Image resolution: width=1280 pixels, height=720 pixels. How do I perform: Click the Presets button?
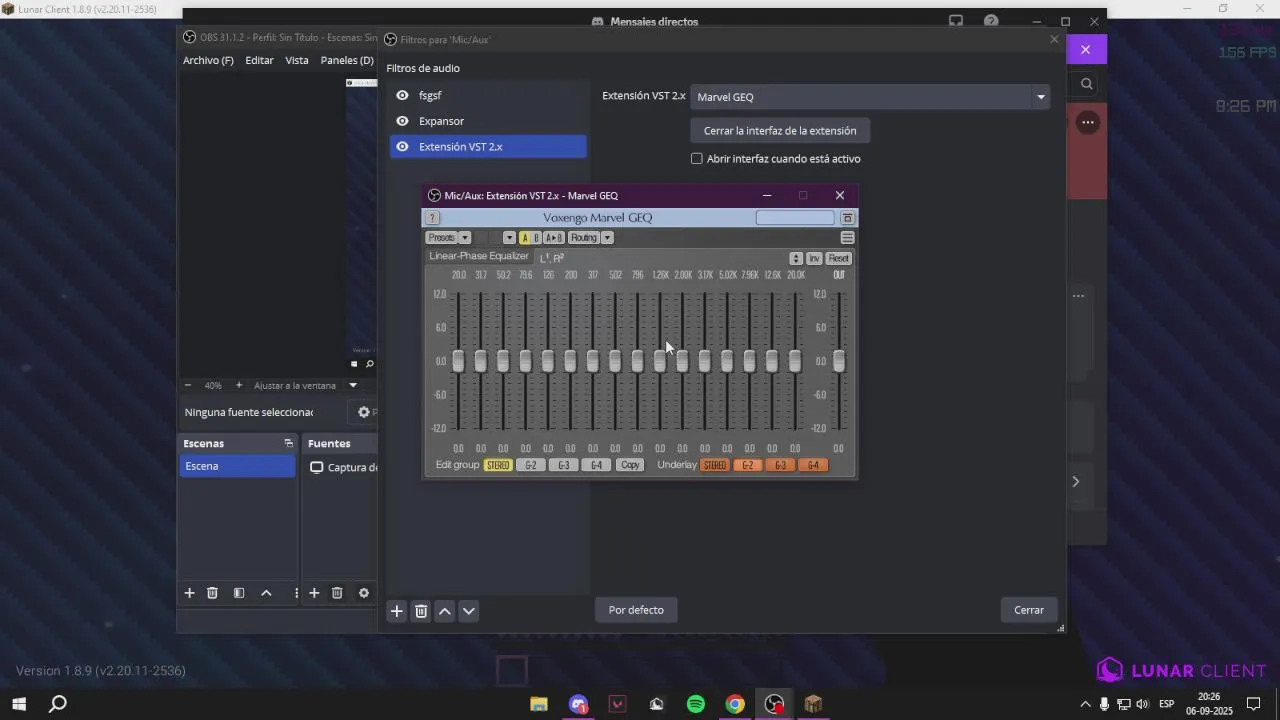coord(441,238)
